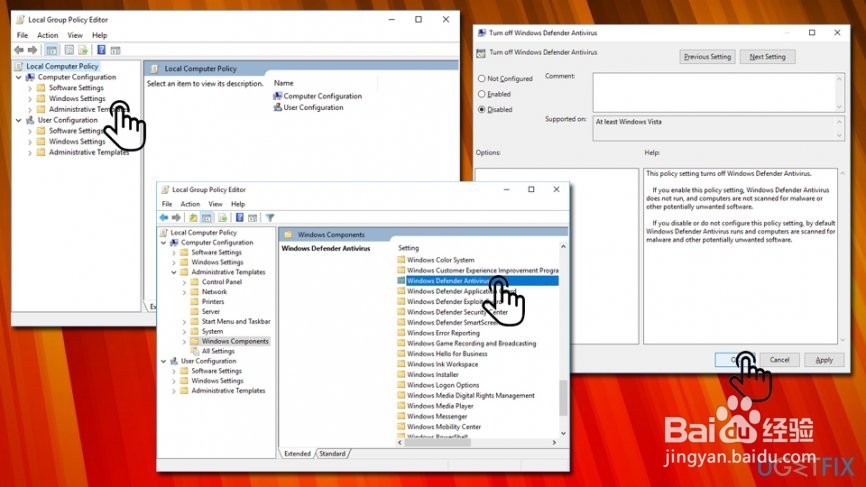The height and width of the screenshot is (487, 866).
Task: Expand the Network tree node
Action: coord(184,292)
